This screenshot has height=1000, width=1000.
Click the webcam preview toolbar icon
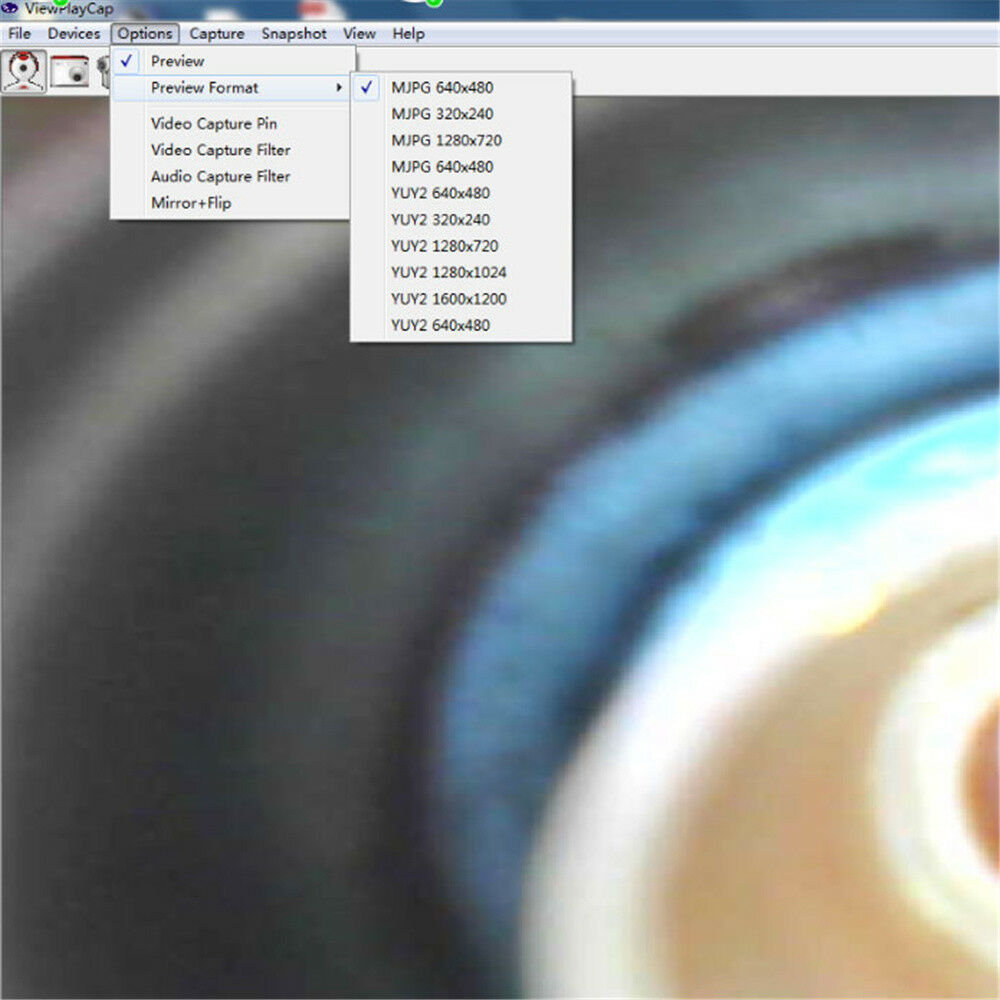click(24, 71)
